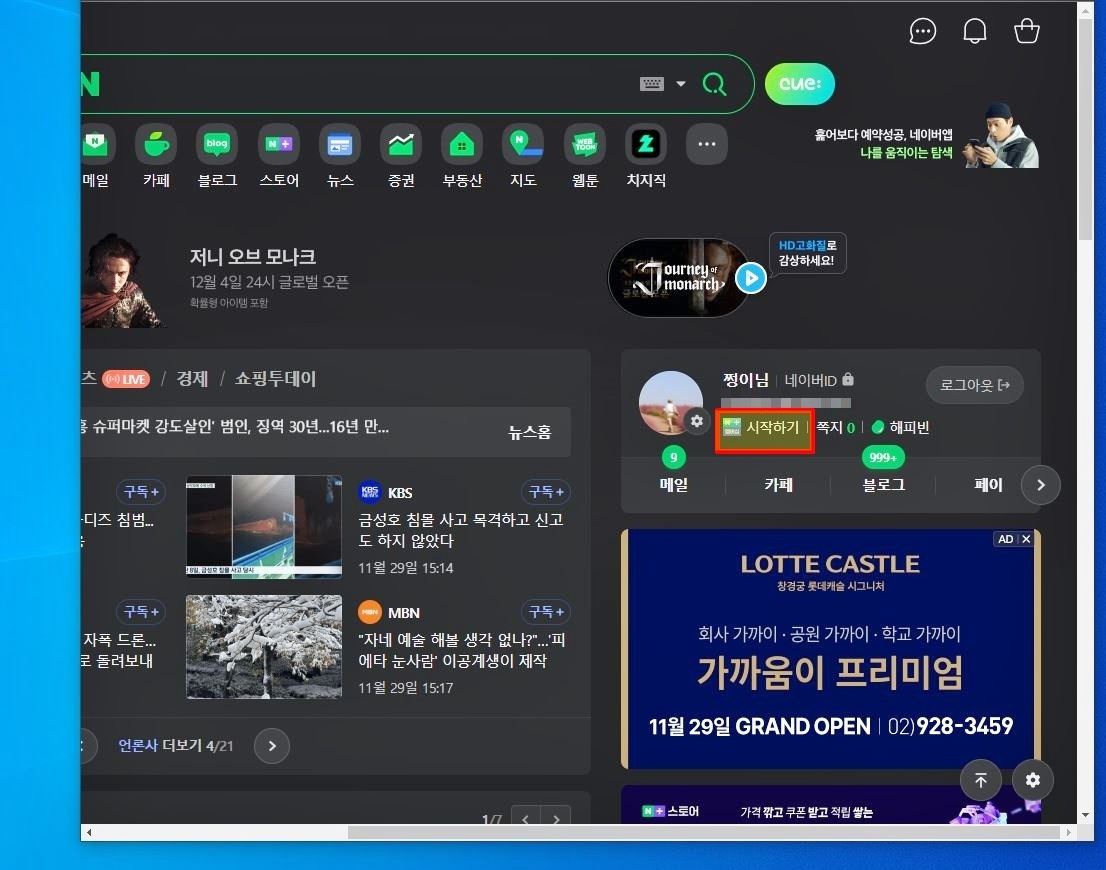The width and height of the screenshot is (1106, 870).
Task: Open the on-screen keyboard icon in search bar
Action: pos(652,84)
